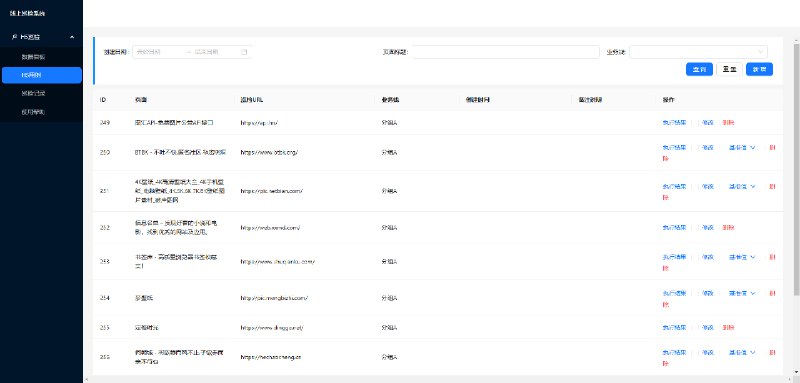The height and width of the screenshot is (383, 800).
Task: Open 执行结果 link for row 256
Action: (x=674, y=352)
